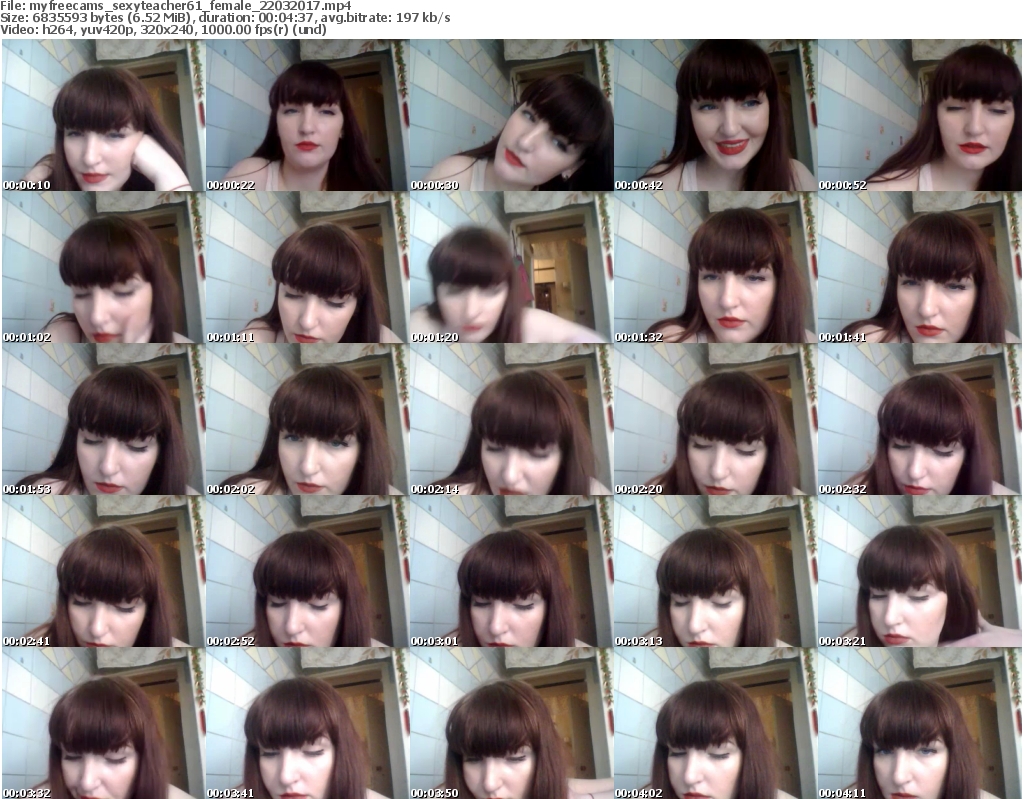View the frame stamped 00:04:02

[716, 723]
